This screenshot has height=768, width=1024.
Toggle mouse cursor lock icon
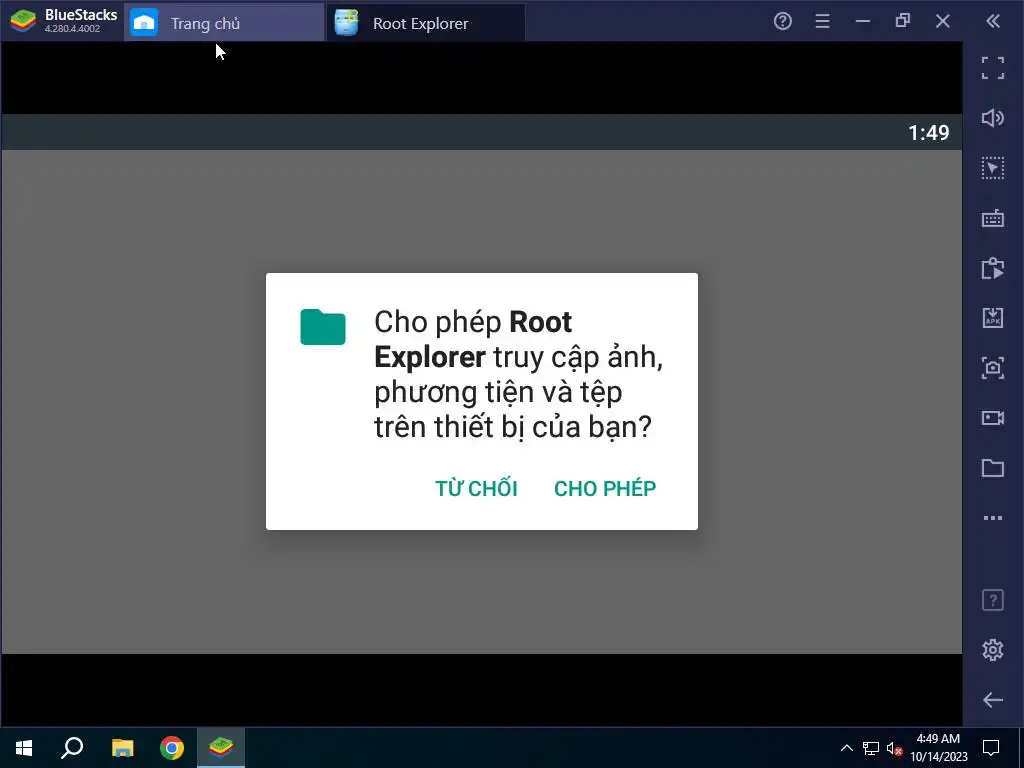tap(993, 168)
